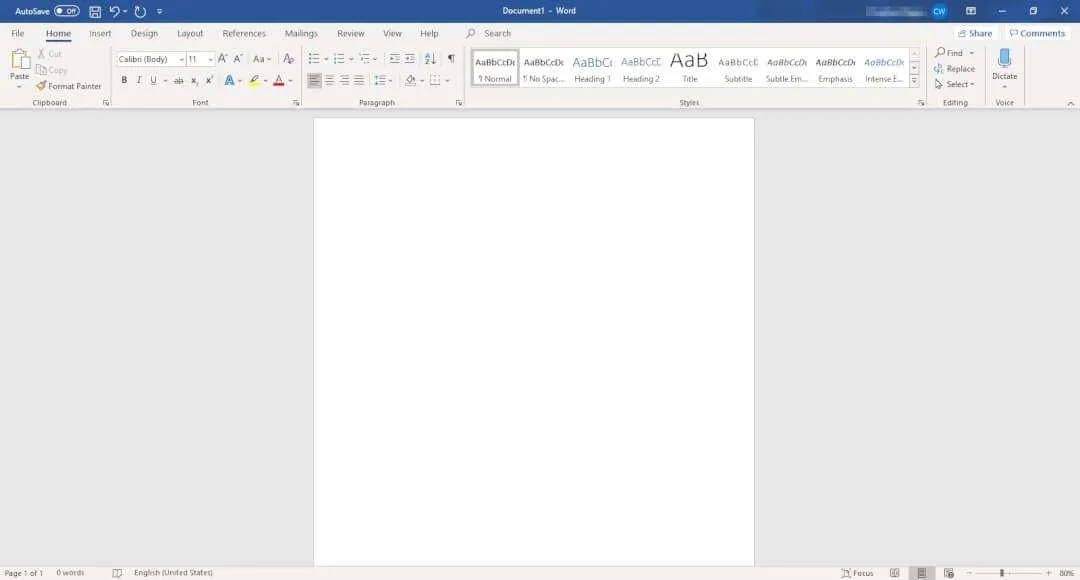The width and height of the screenshot is (1080, 580).
Task: Apply subscript formatting
Action: pyautogui.click(x=194, y=81)
